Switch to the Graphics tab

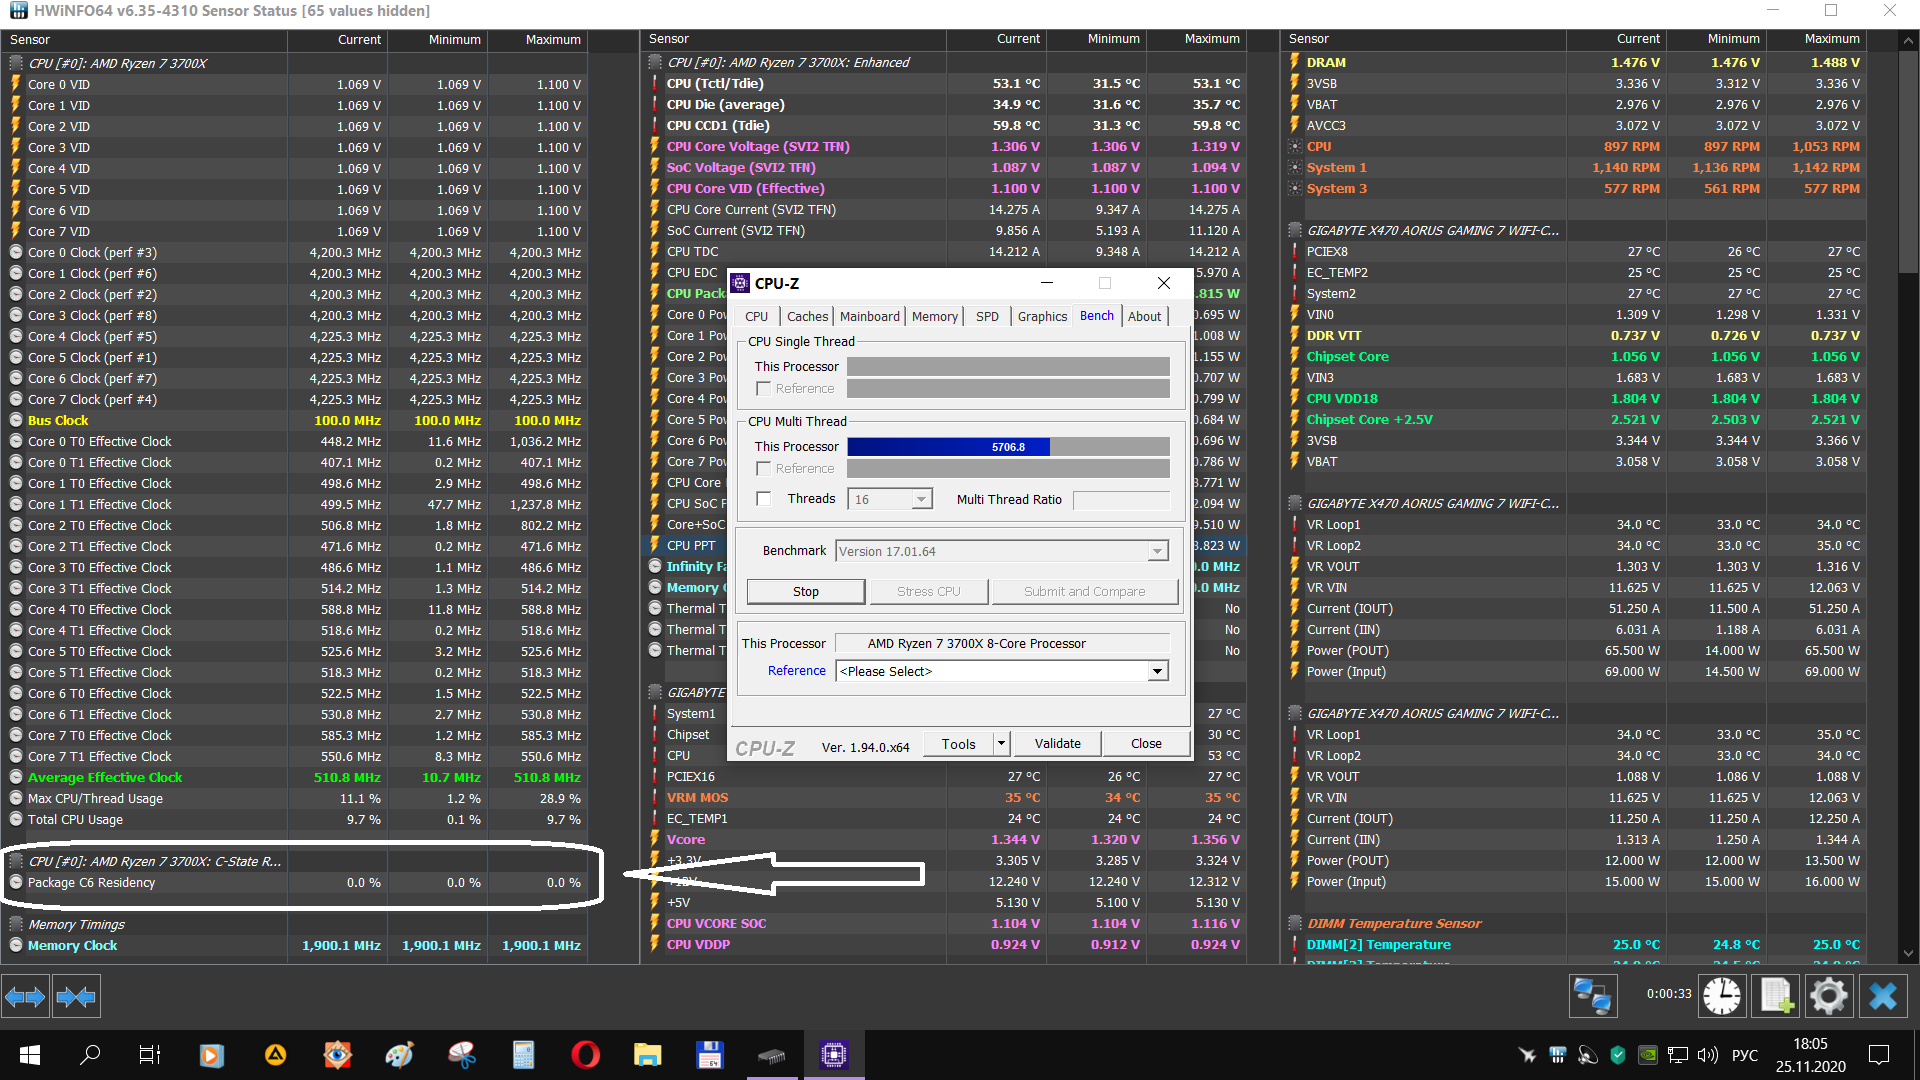(x=1042, y=316)
